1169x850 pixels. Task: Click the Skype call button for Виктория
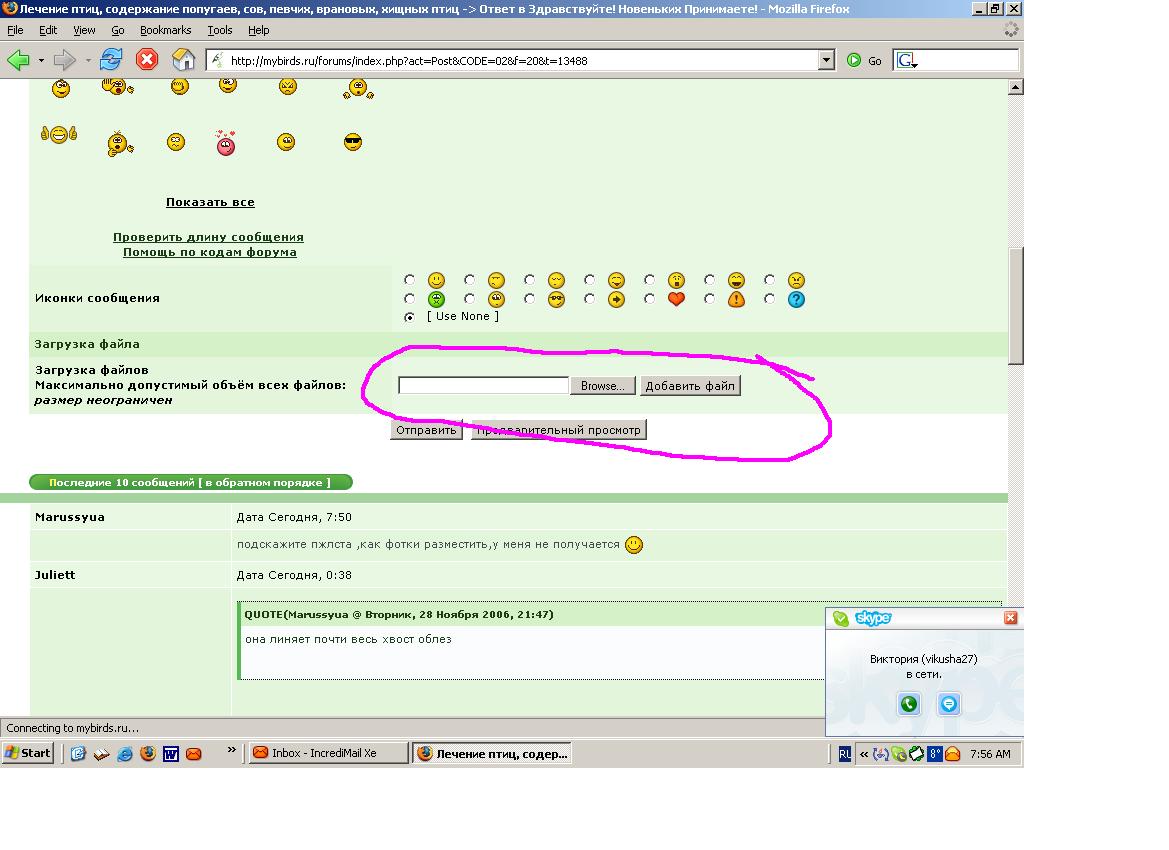click(x=908, y=704)
